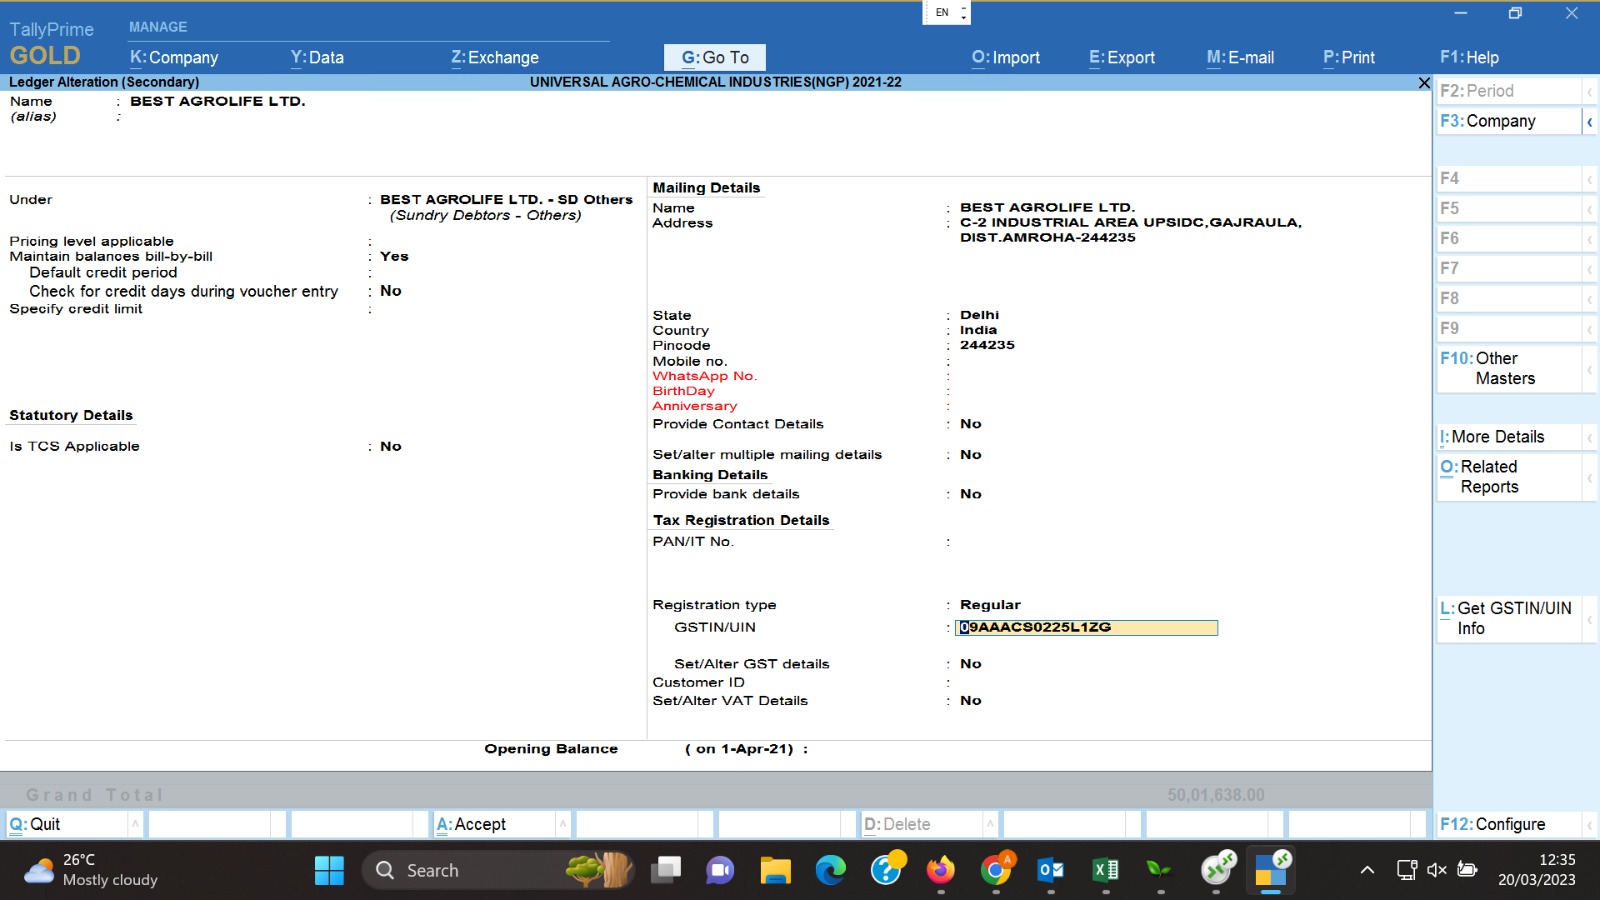Screen dimensions: 1600x900
Task: Open Microsoft Edge from the taskbar
Action: (x=830, y=870)
